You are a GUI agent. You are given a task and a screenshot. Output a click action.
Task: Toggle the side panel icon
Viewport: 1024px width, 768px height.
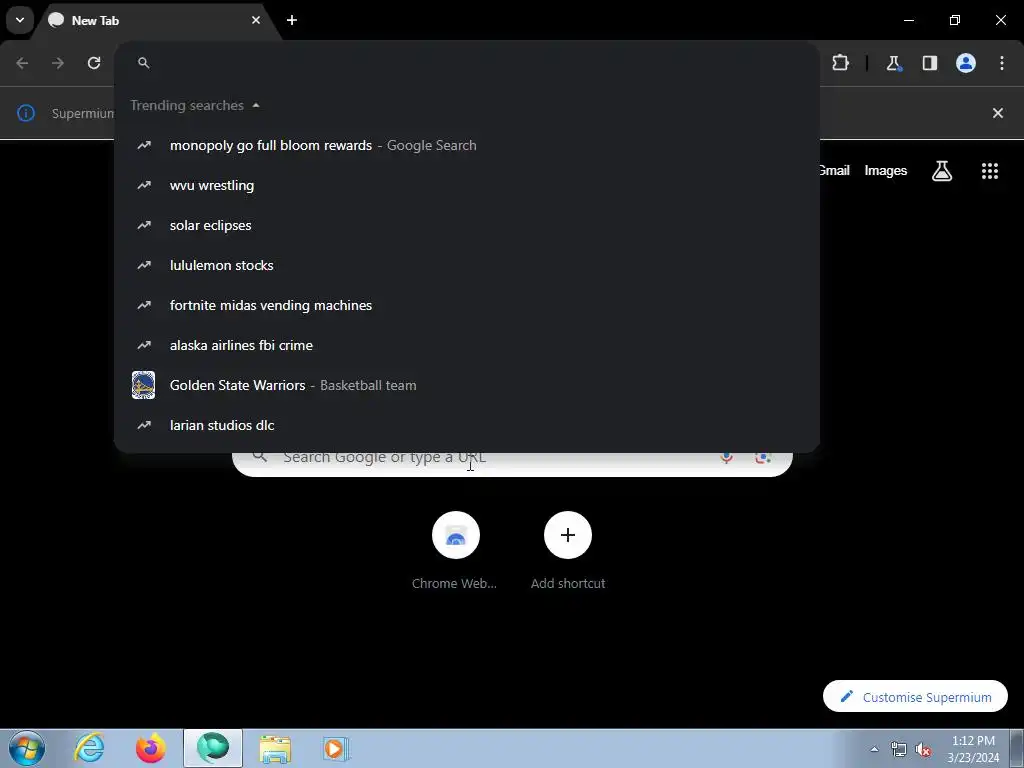929,63
